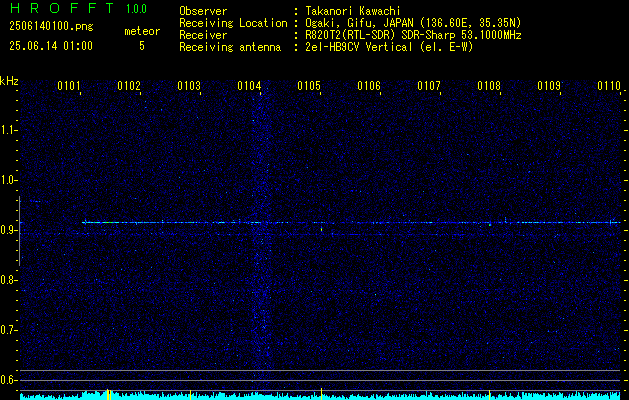The height and width of the screenshot is (400, 629).
Task: Click yellow meteor marker under 0108 column
Action: pos(489,395)
